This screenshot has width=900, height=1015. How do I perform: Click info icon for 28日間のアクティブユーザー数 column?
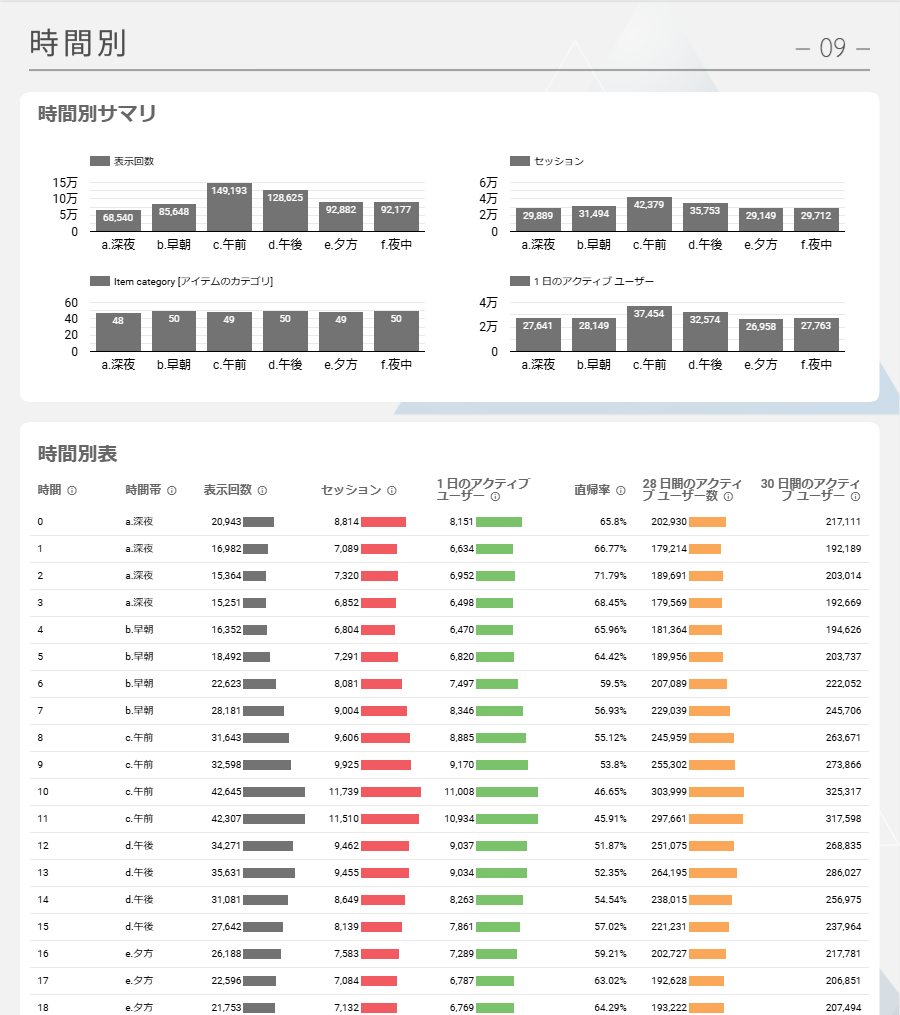click(728, 497)
